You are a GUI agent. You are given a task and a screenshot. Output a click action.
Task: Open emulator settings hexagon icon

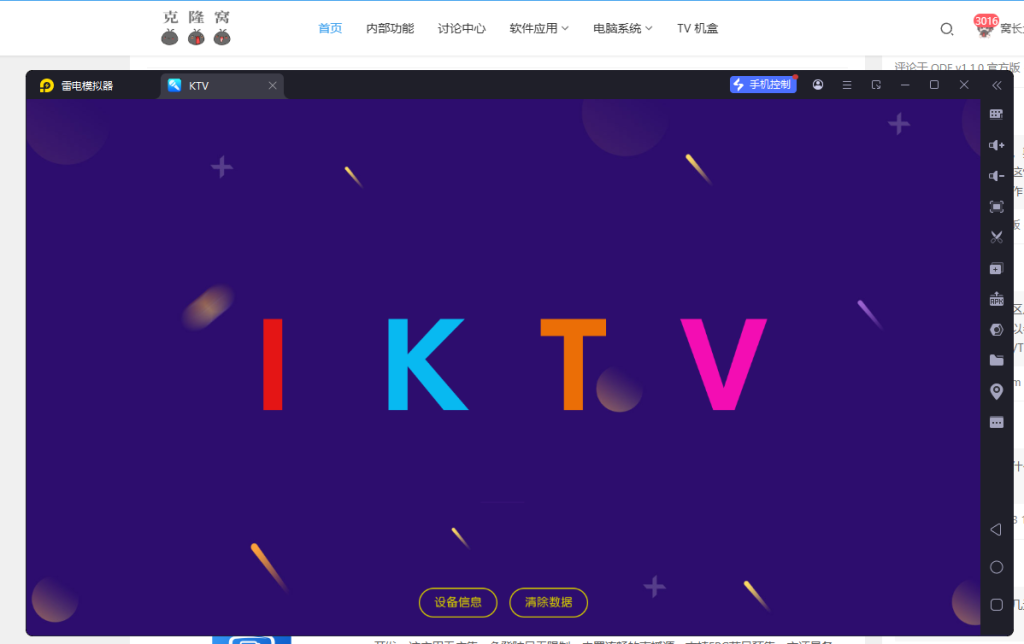[996, 330]
